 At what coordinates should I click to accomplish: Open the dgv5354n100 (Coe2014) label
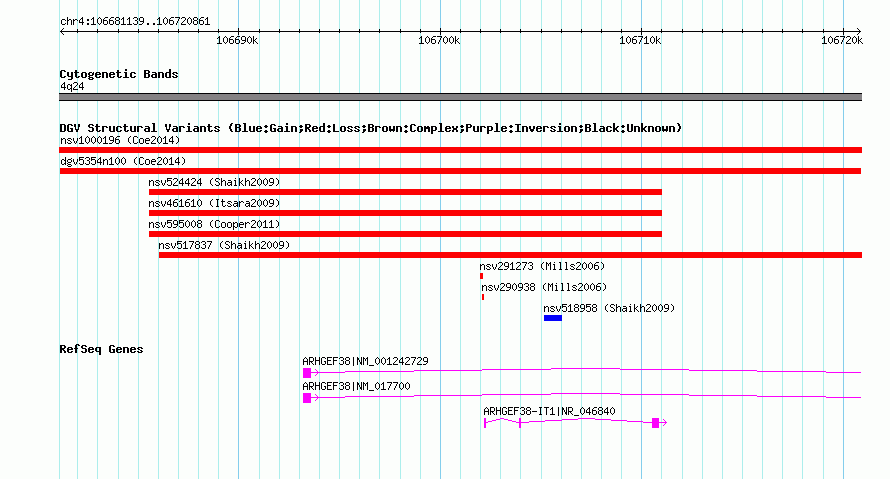click(x=123, y=161)
